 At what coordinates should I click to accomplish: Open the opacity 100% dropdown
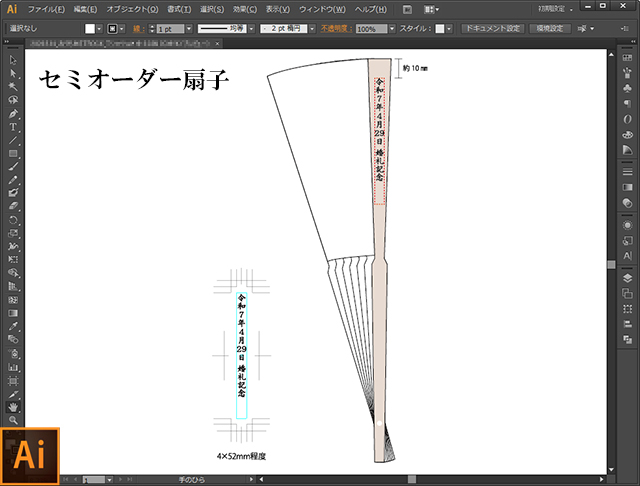[x=392, y=29]
